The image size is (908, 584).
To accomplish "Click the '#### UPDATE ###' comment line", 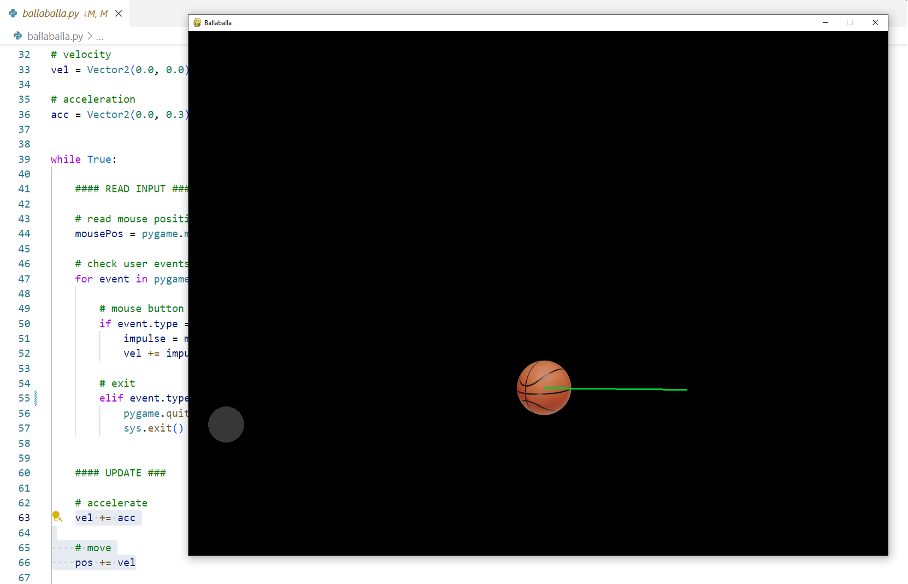I will 120,472.
